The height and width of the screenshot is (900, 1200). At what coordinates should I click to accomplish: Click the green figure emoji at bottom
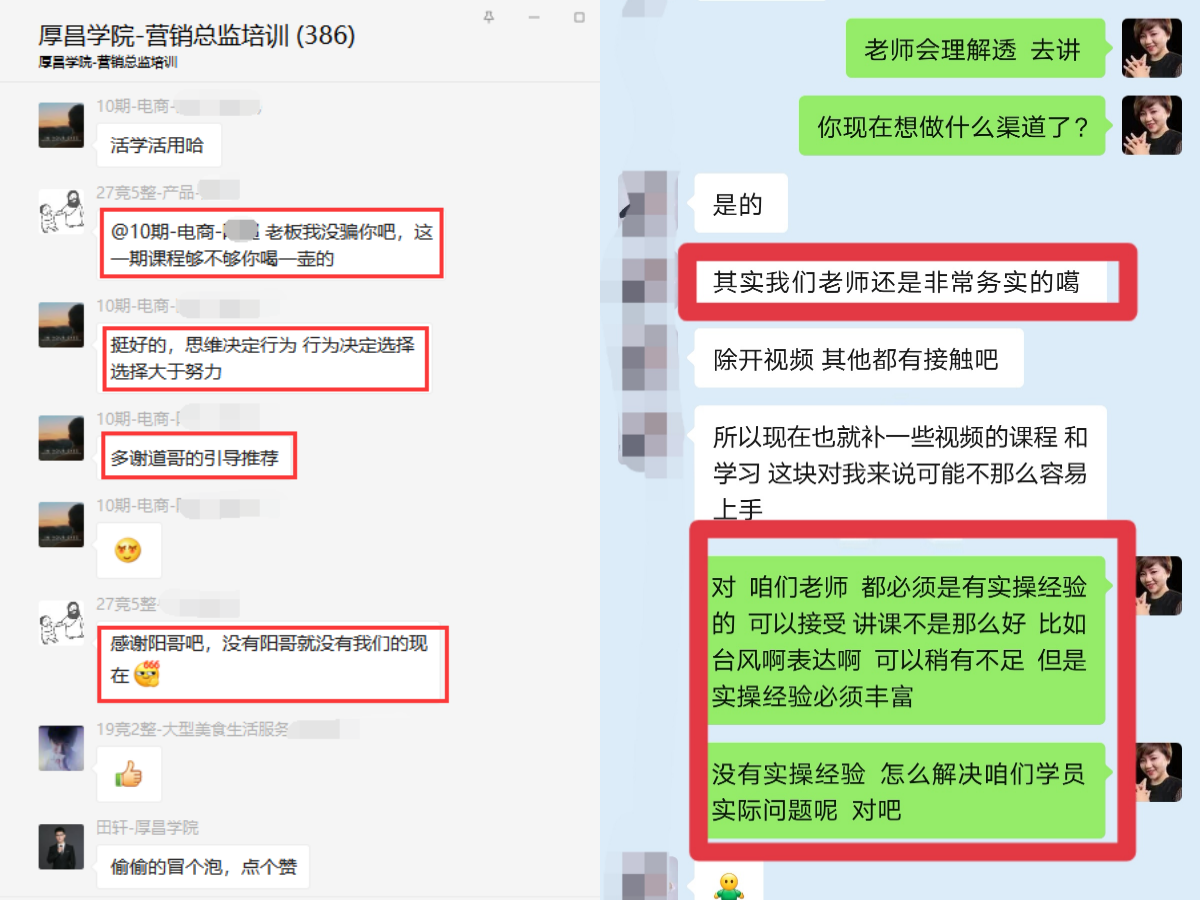tap(727, 887)
